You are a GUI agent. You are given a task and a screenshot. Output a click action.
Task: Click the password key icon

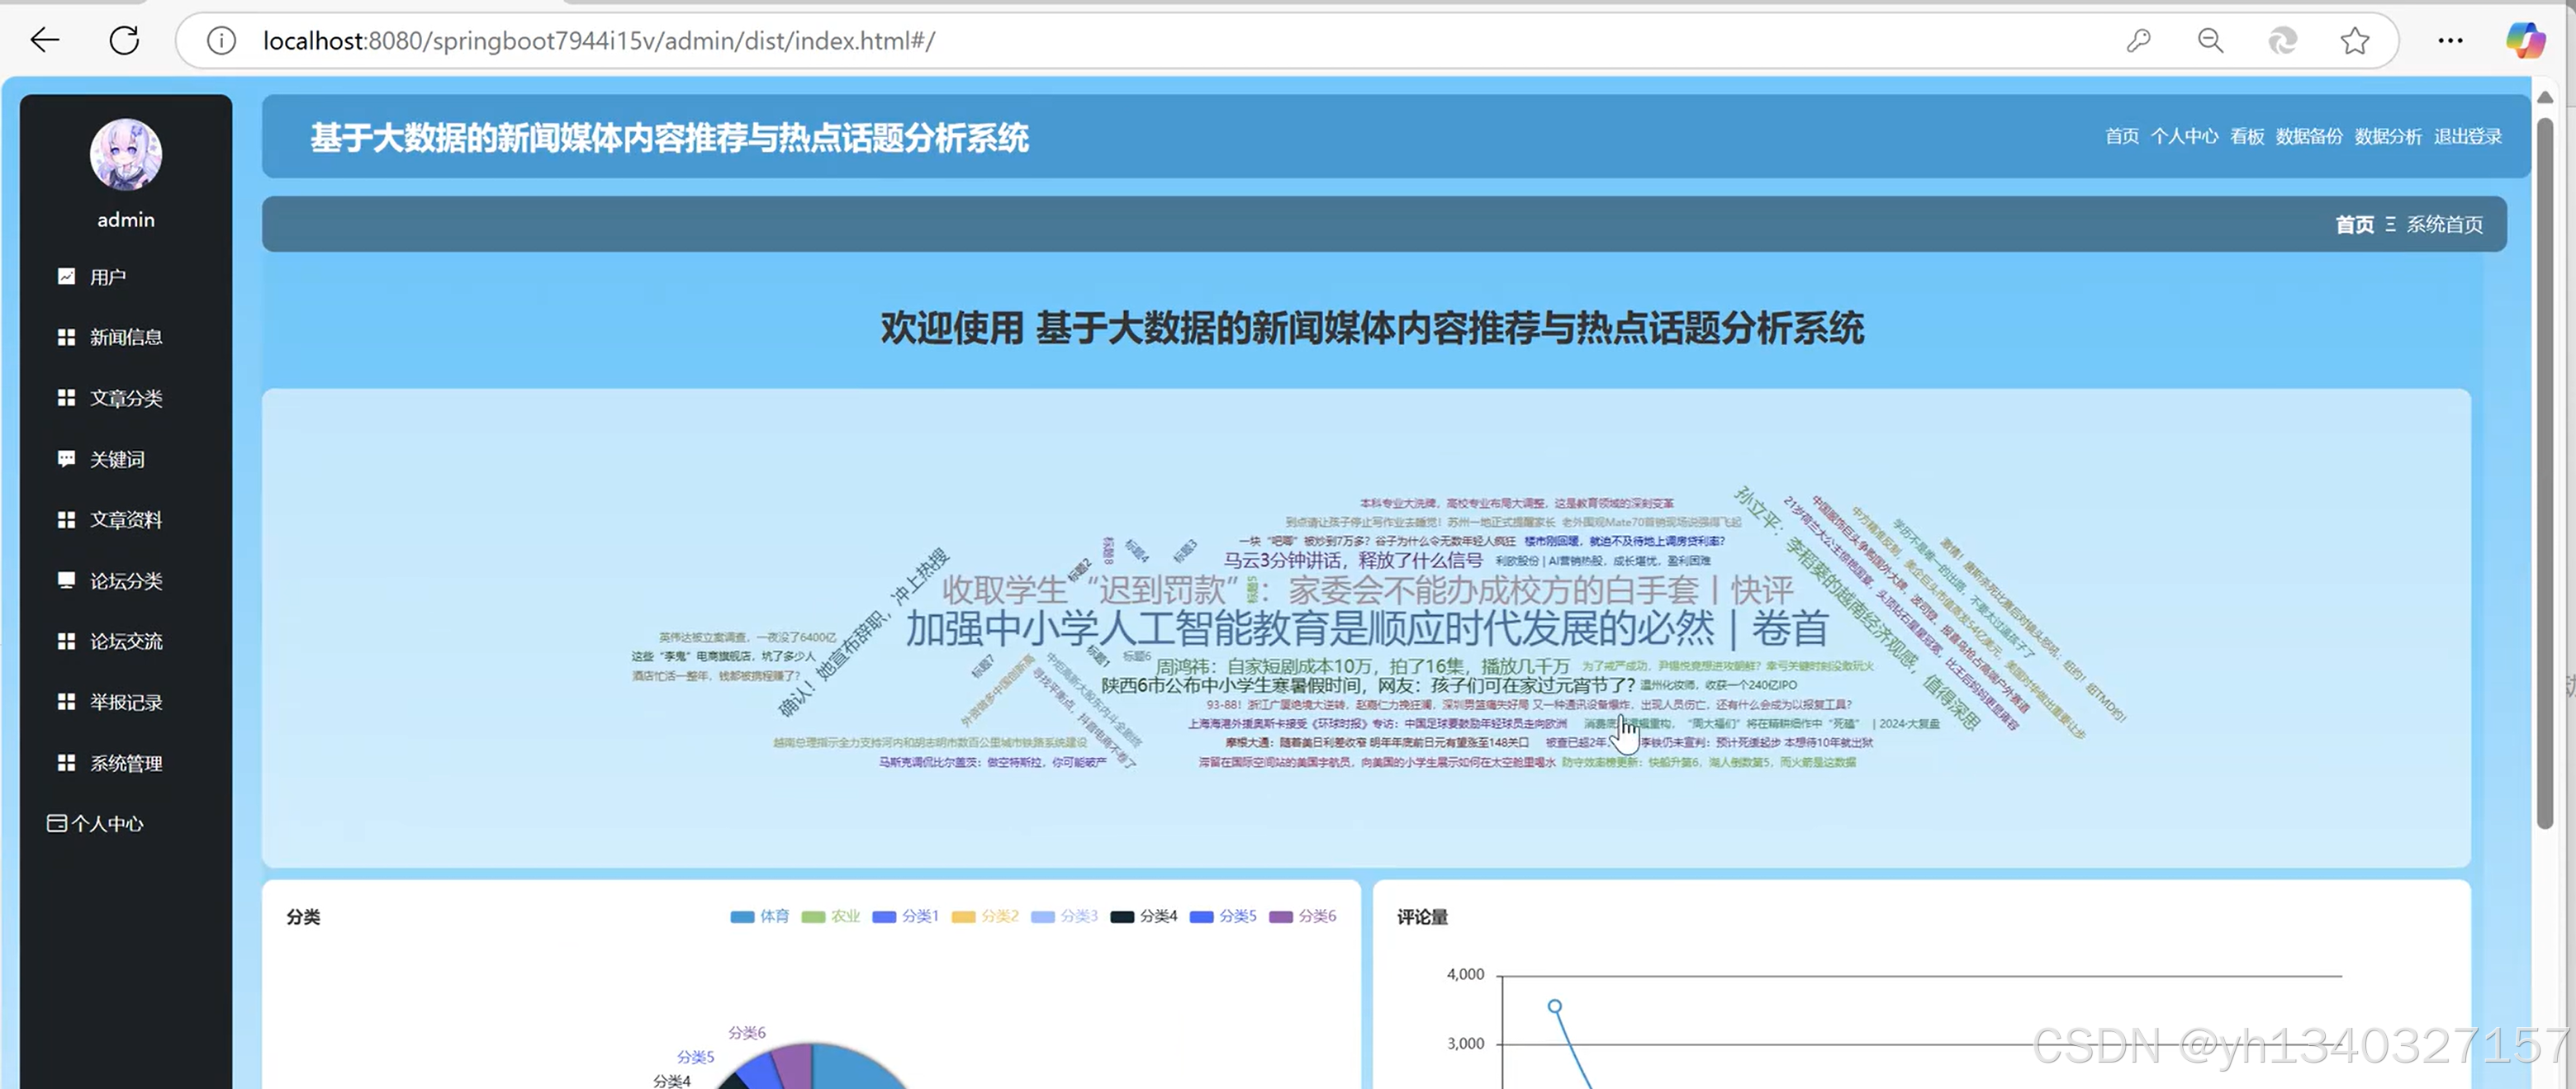coord(2138,40)
